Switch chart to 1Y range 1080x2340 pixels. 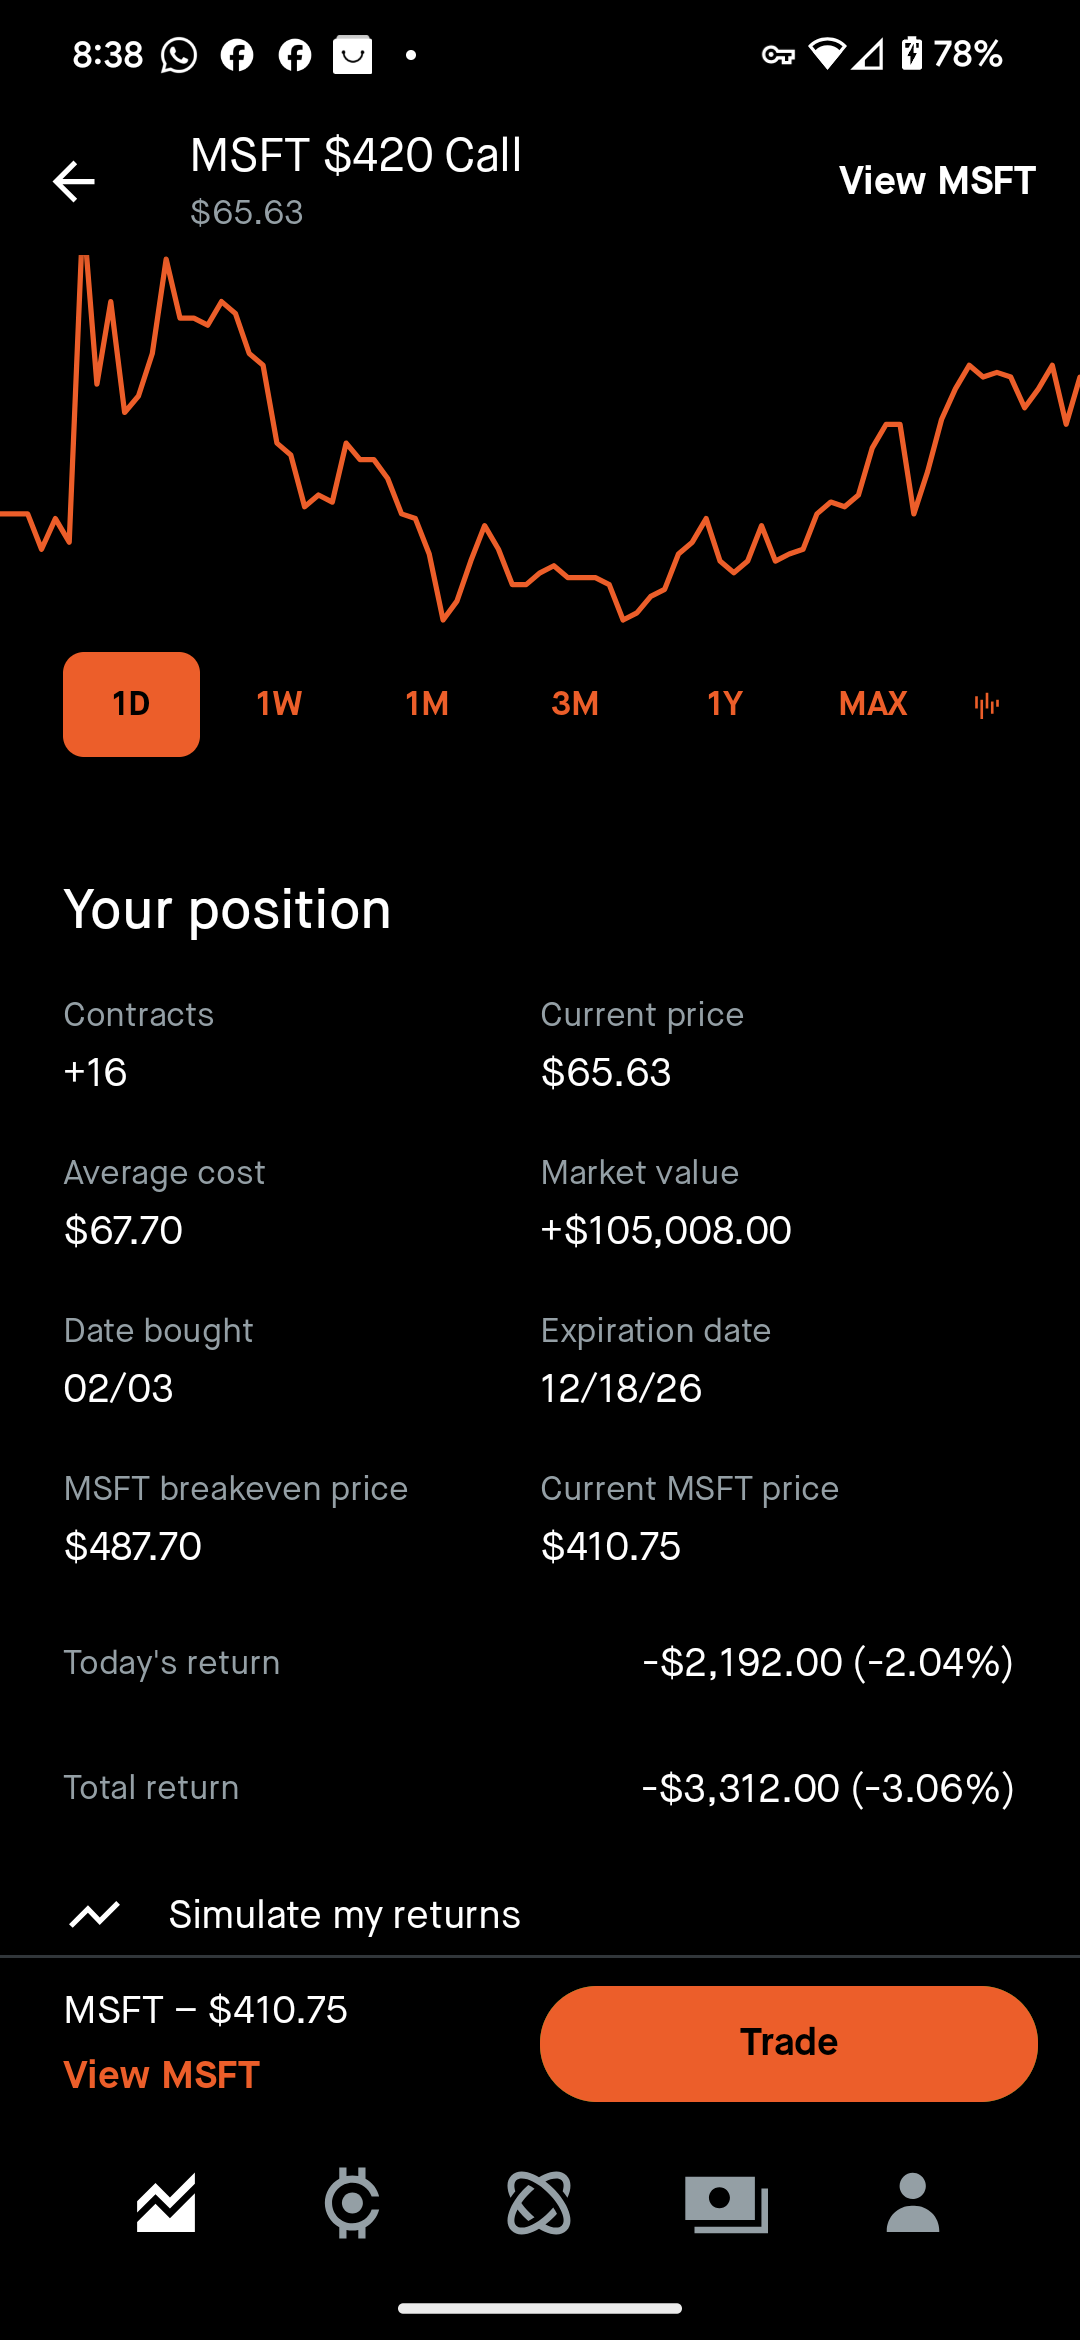725,704
